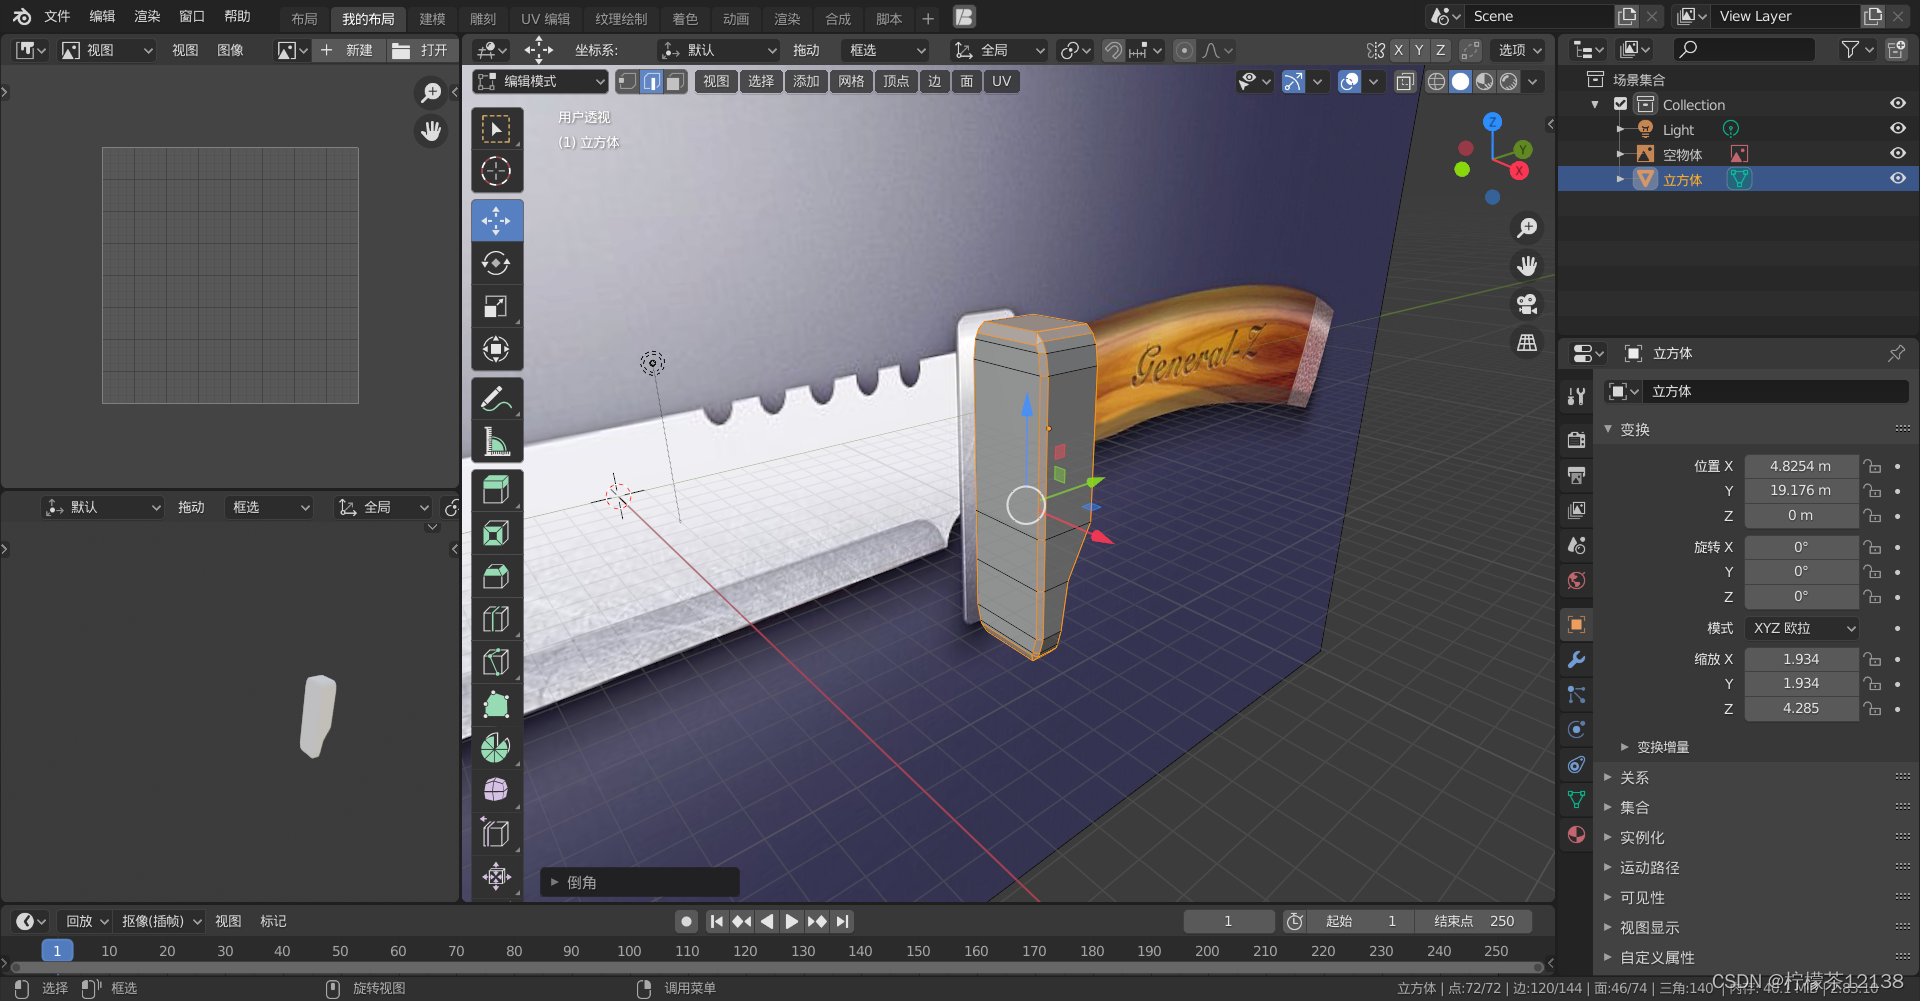The image size is (1920, 1001).
Task: Select the Poly Build tool
Action: (496, 705)
